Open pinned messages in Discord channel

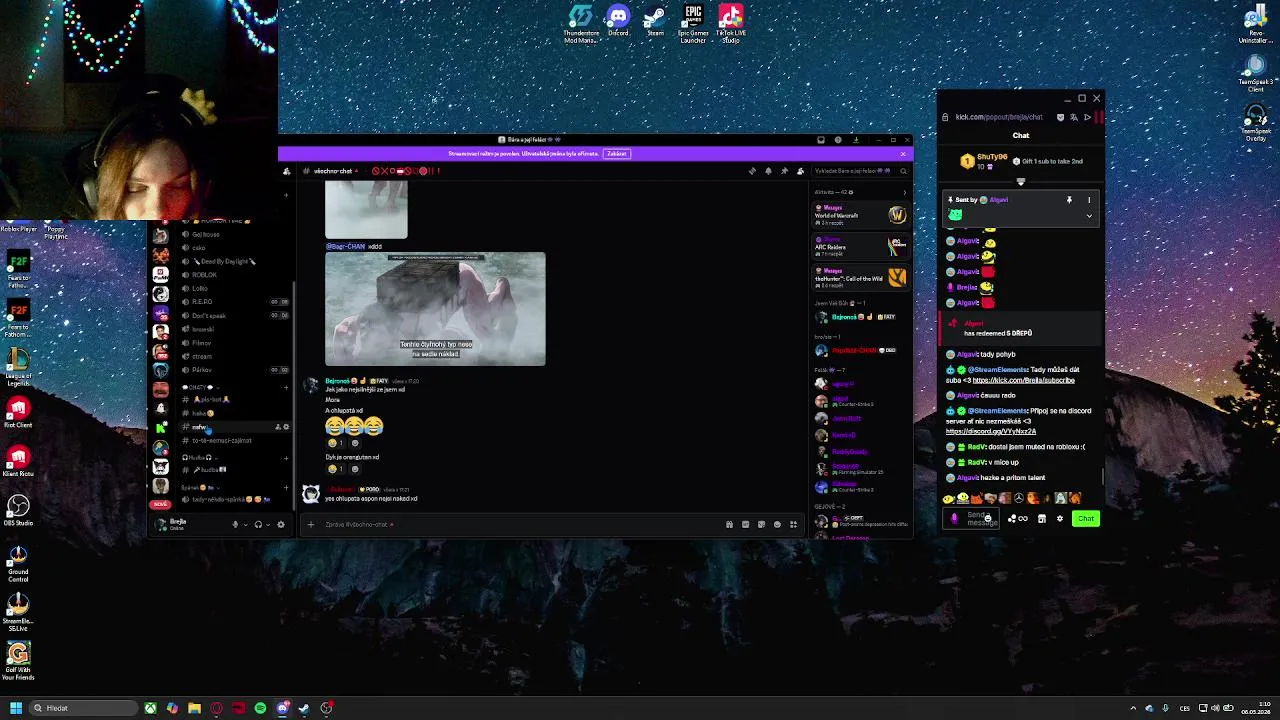(784, 171)
